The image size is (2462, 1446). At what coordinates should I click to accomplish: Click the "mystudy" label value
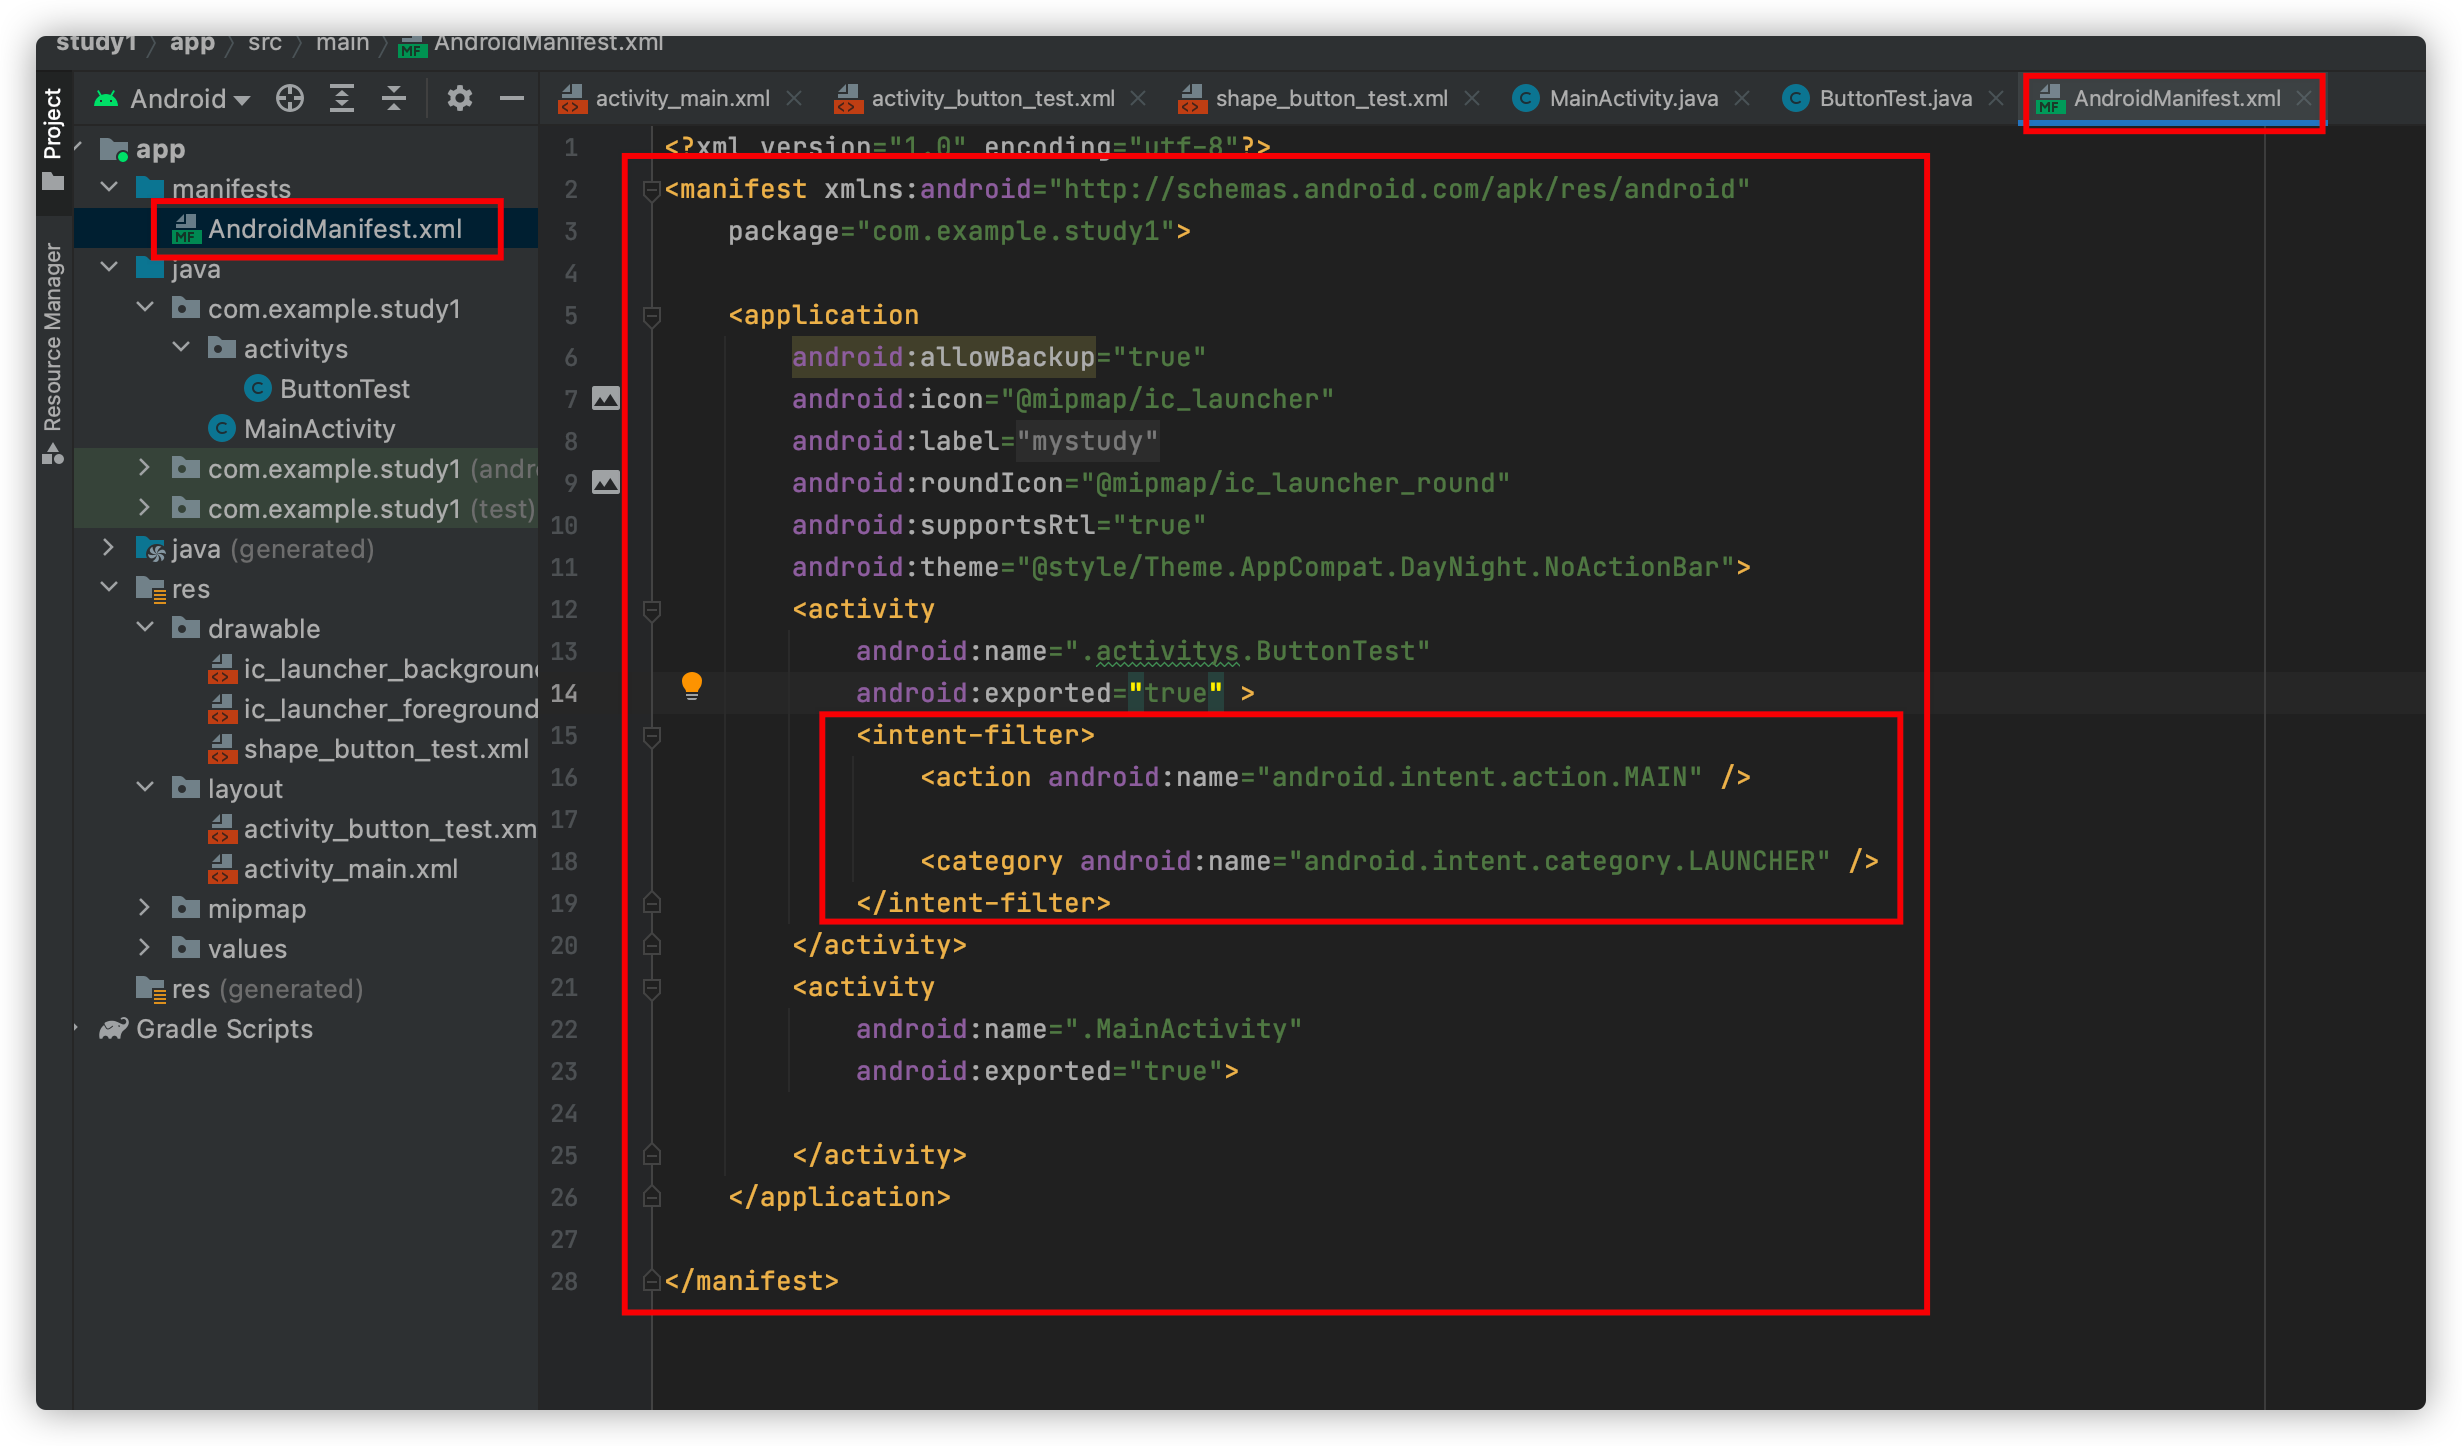click(x=1087, y=441)
